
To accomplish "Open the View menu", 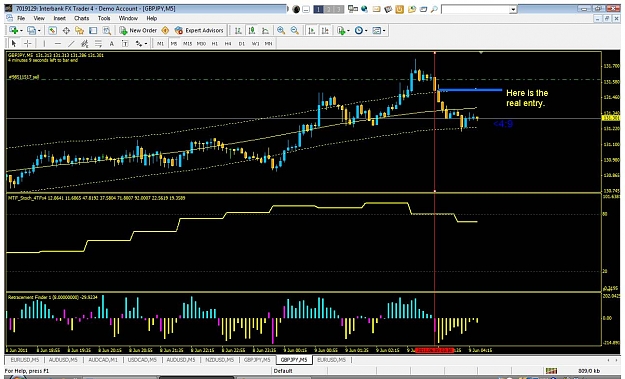I will coord(39,18).
